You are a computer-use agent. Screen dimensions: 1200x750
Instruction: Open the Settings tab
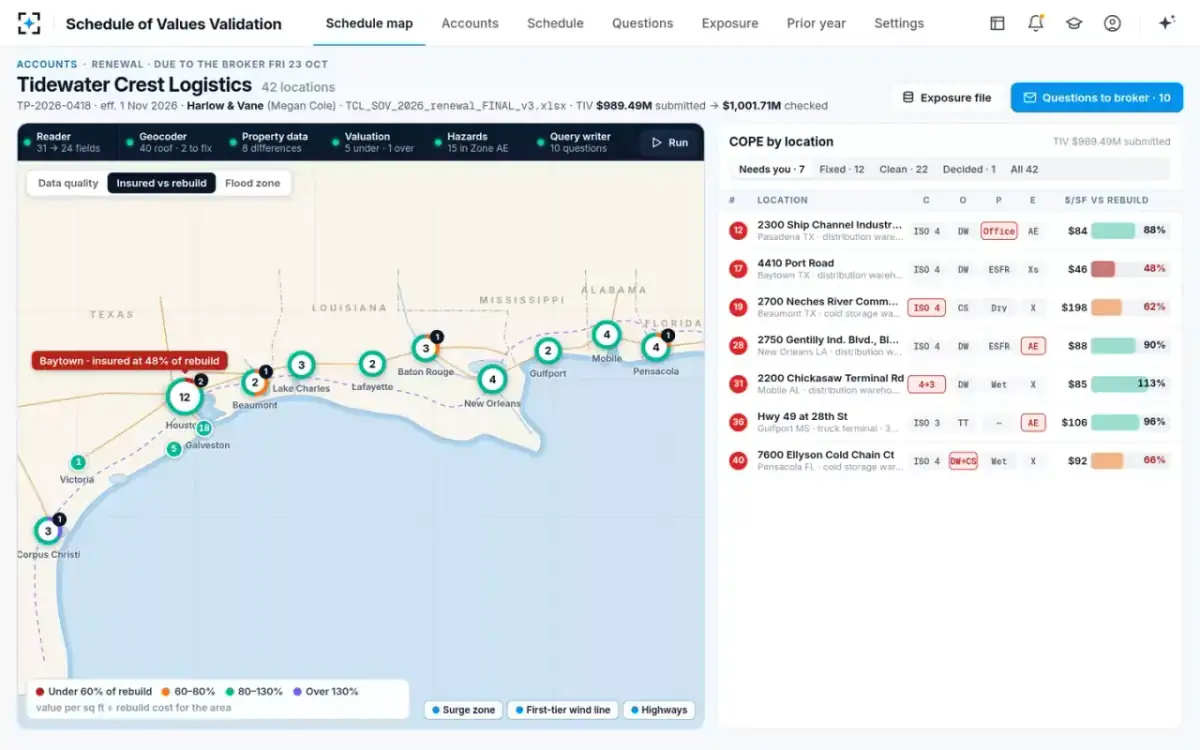pyautogui.click(x=899, y=23)
